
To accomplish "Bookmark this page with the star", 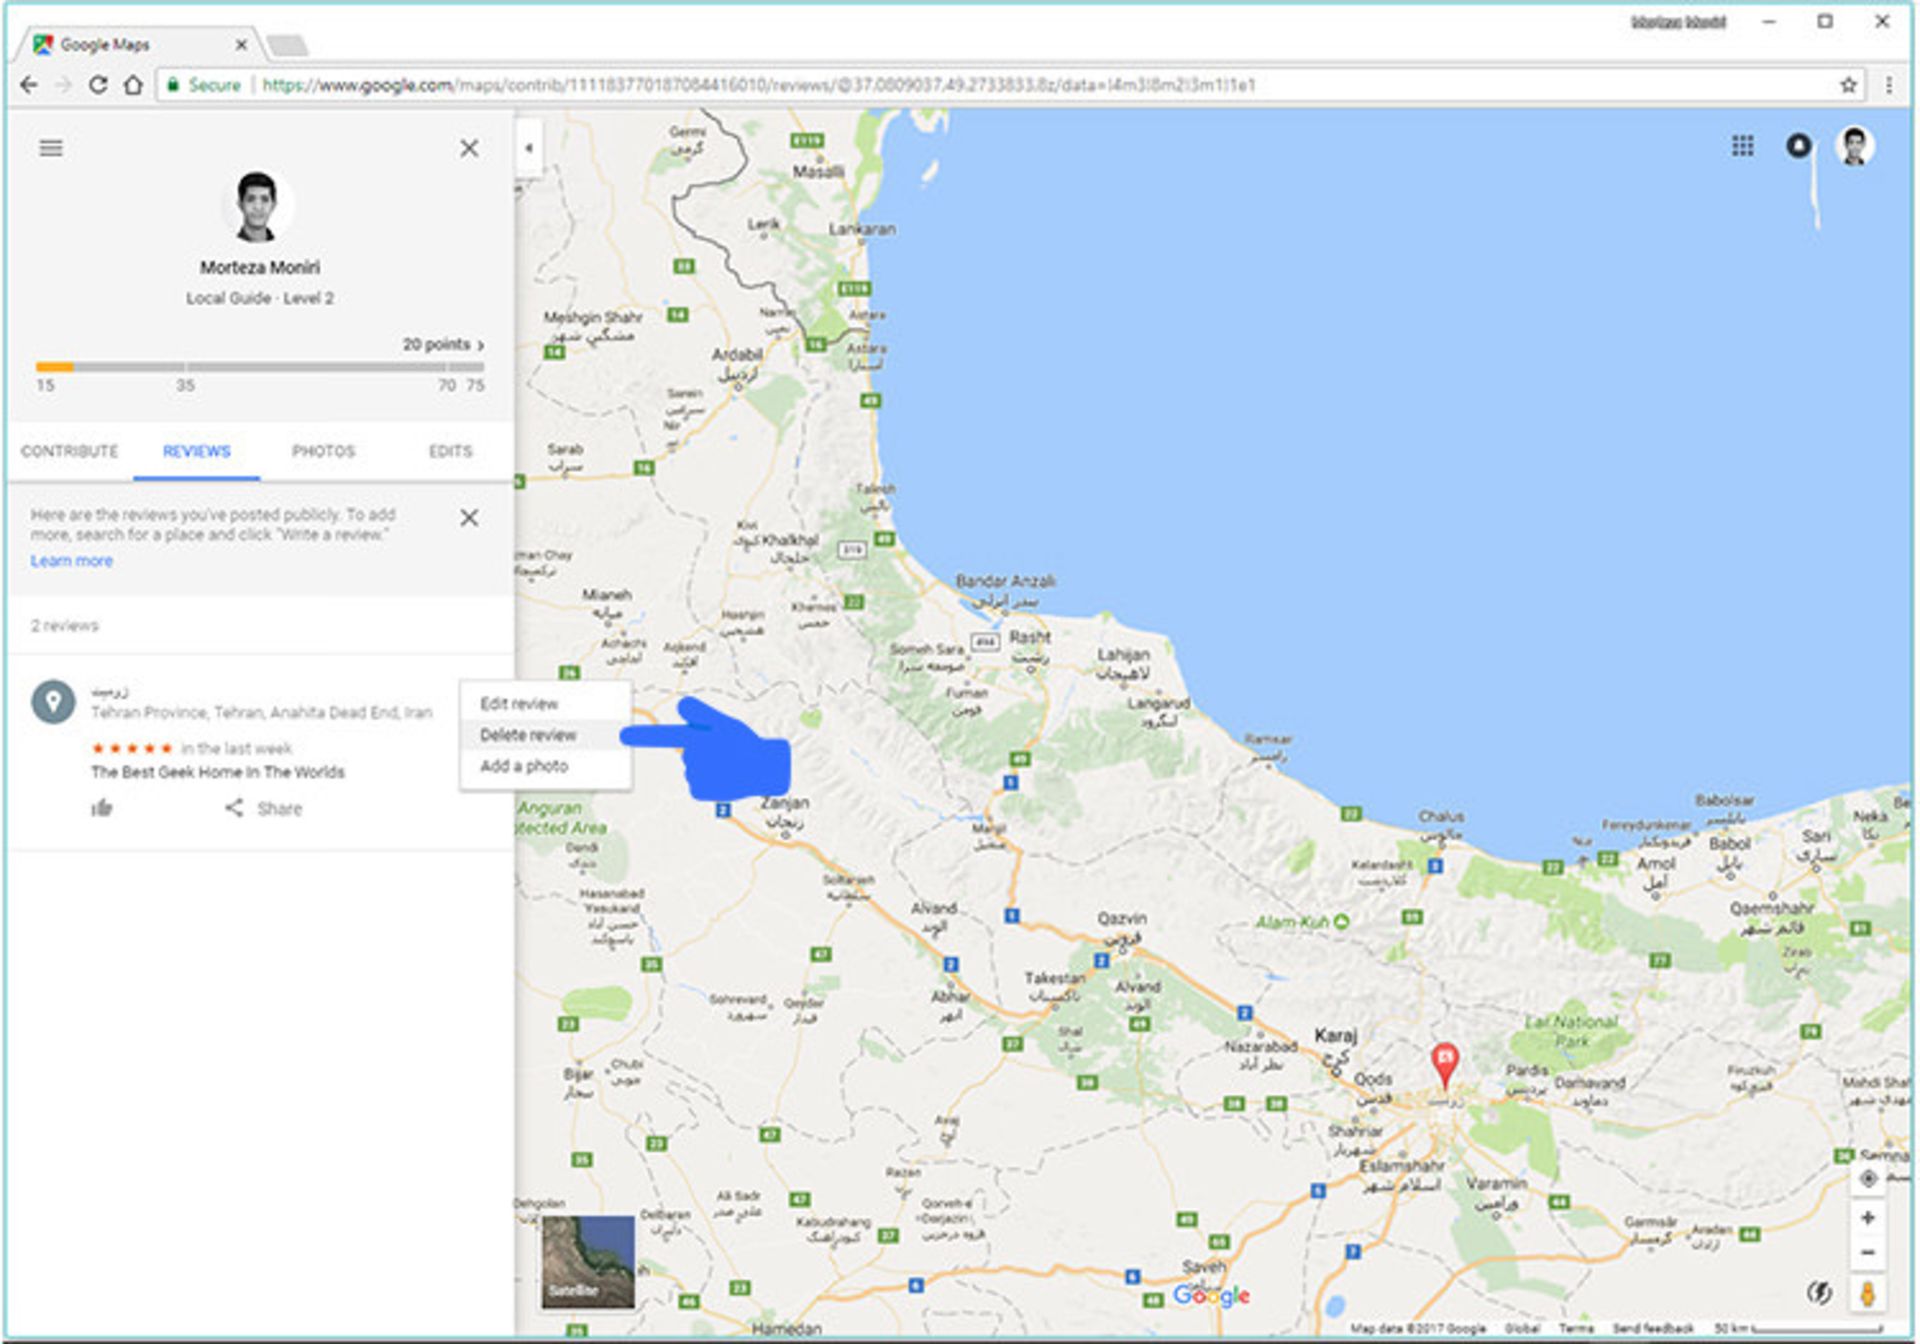I will pos(1848,85).
